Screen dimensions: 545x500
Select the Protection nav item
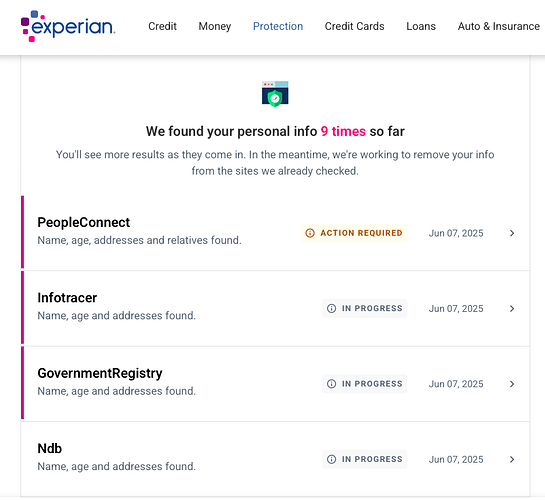278,26
